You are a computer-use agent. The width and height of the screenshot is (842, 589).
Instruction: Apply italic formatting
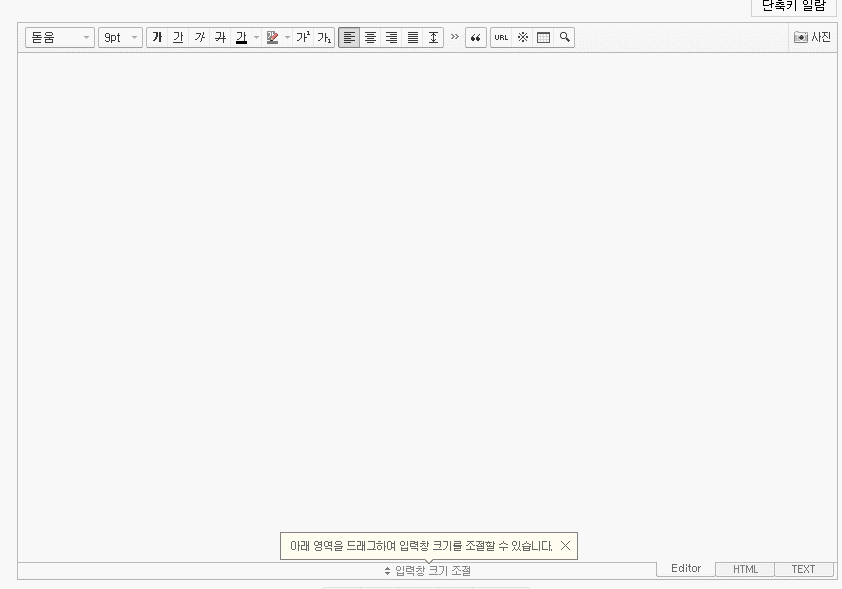198,37
